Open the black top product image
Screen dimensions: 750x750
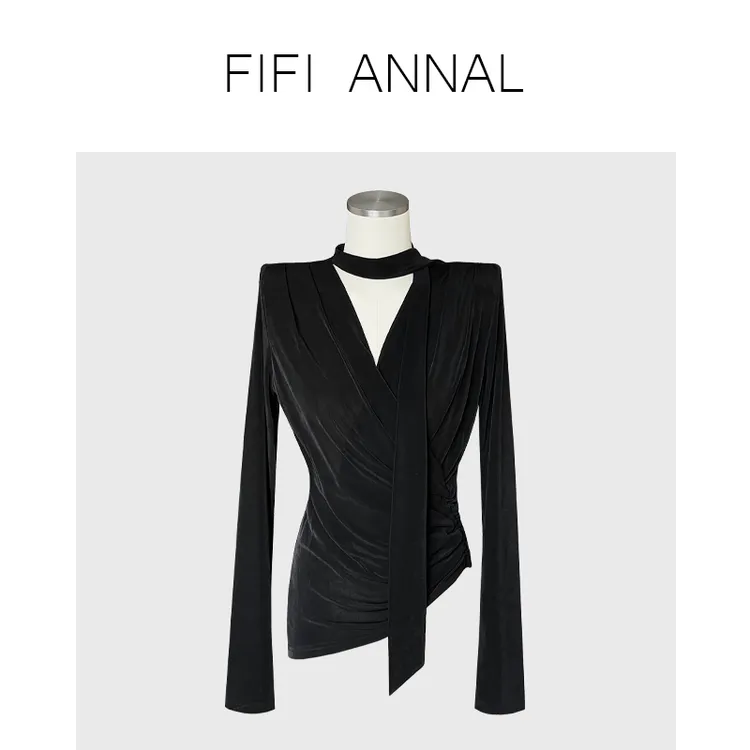point(375,451)
